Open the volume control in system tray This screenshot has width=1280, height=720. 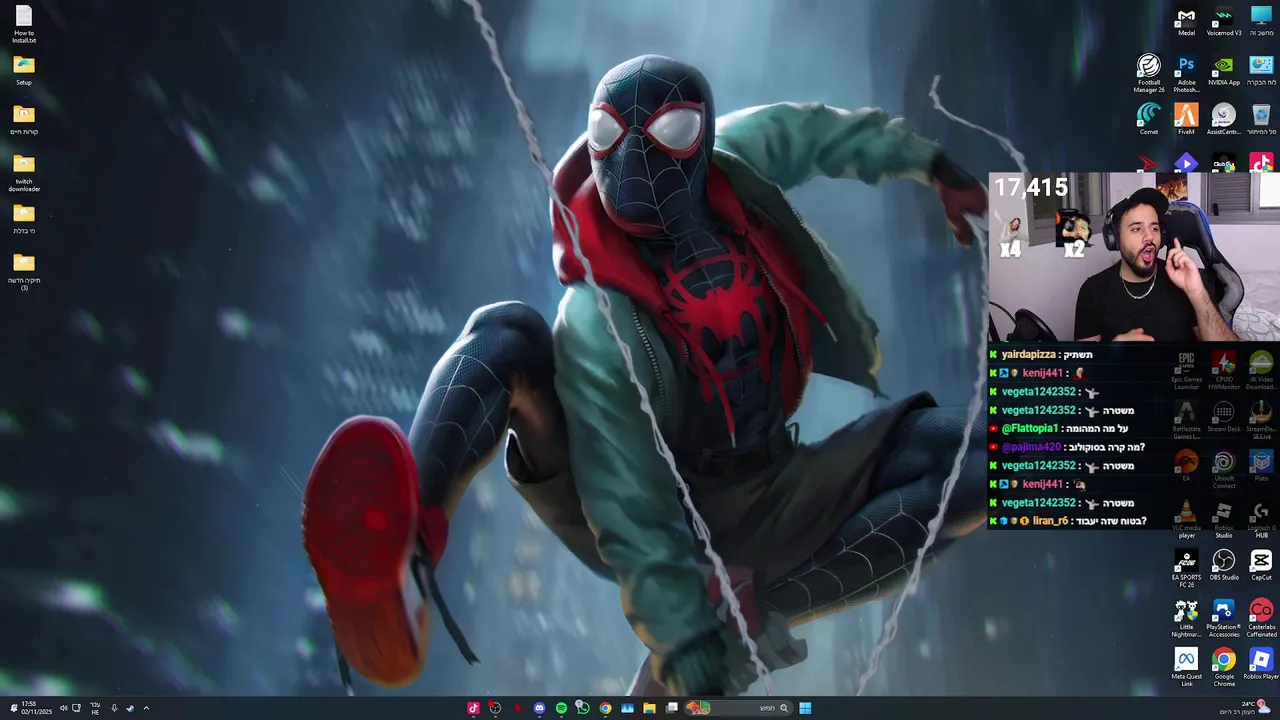coord(63,708)
